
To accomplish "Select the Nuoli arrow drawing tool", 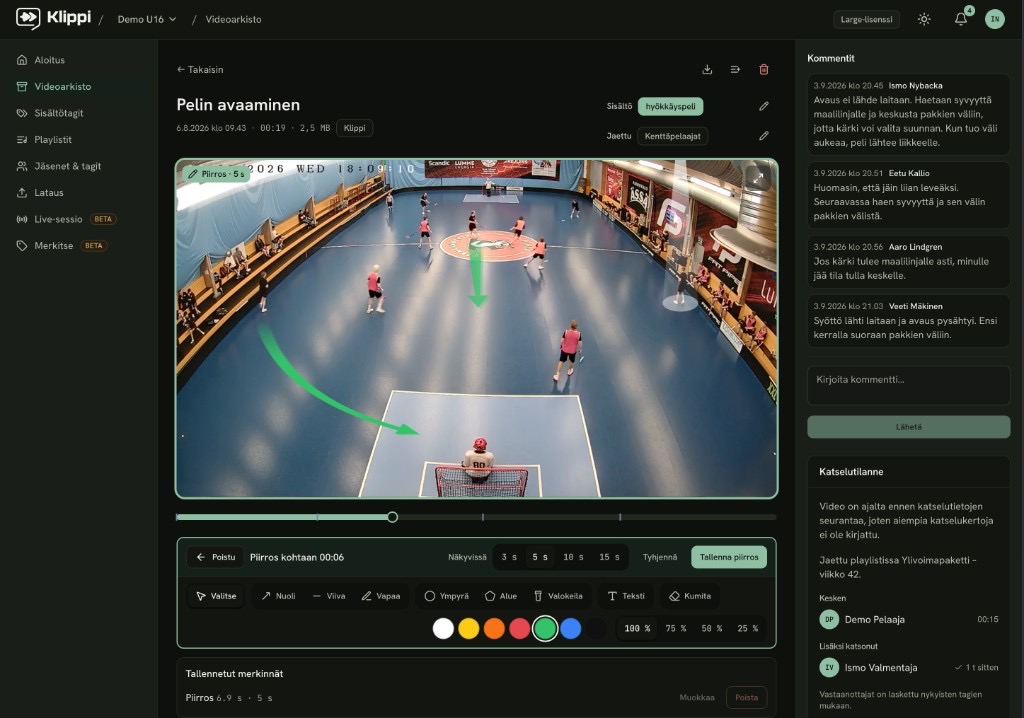I will 278,596.
